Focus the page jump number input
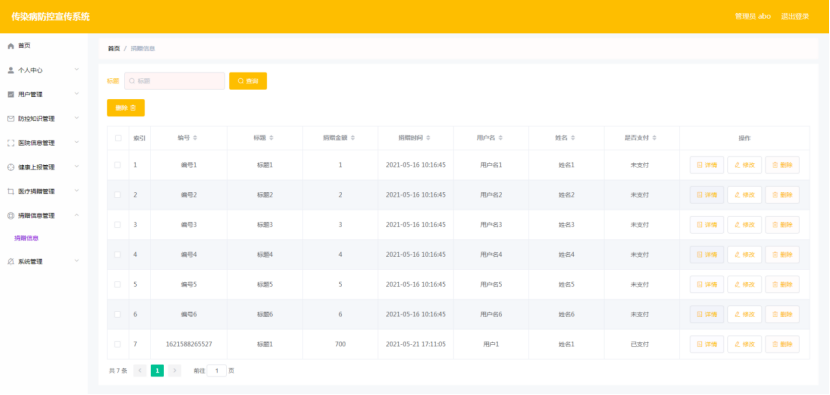 [x=216, y=371]
